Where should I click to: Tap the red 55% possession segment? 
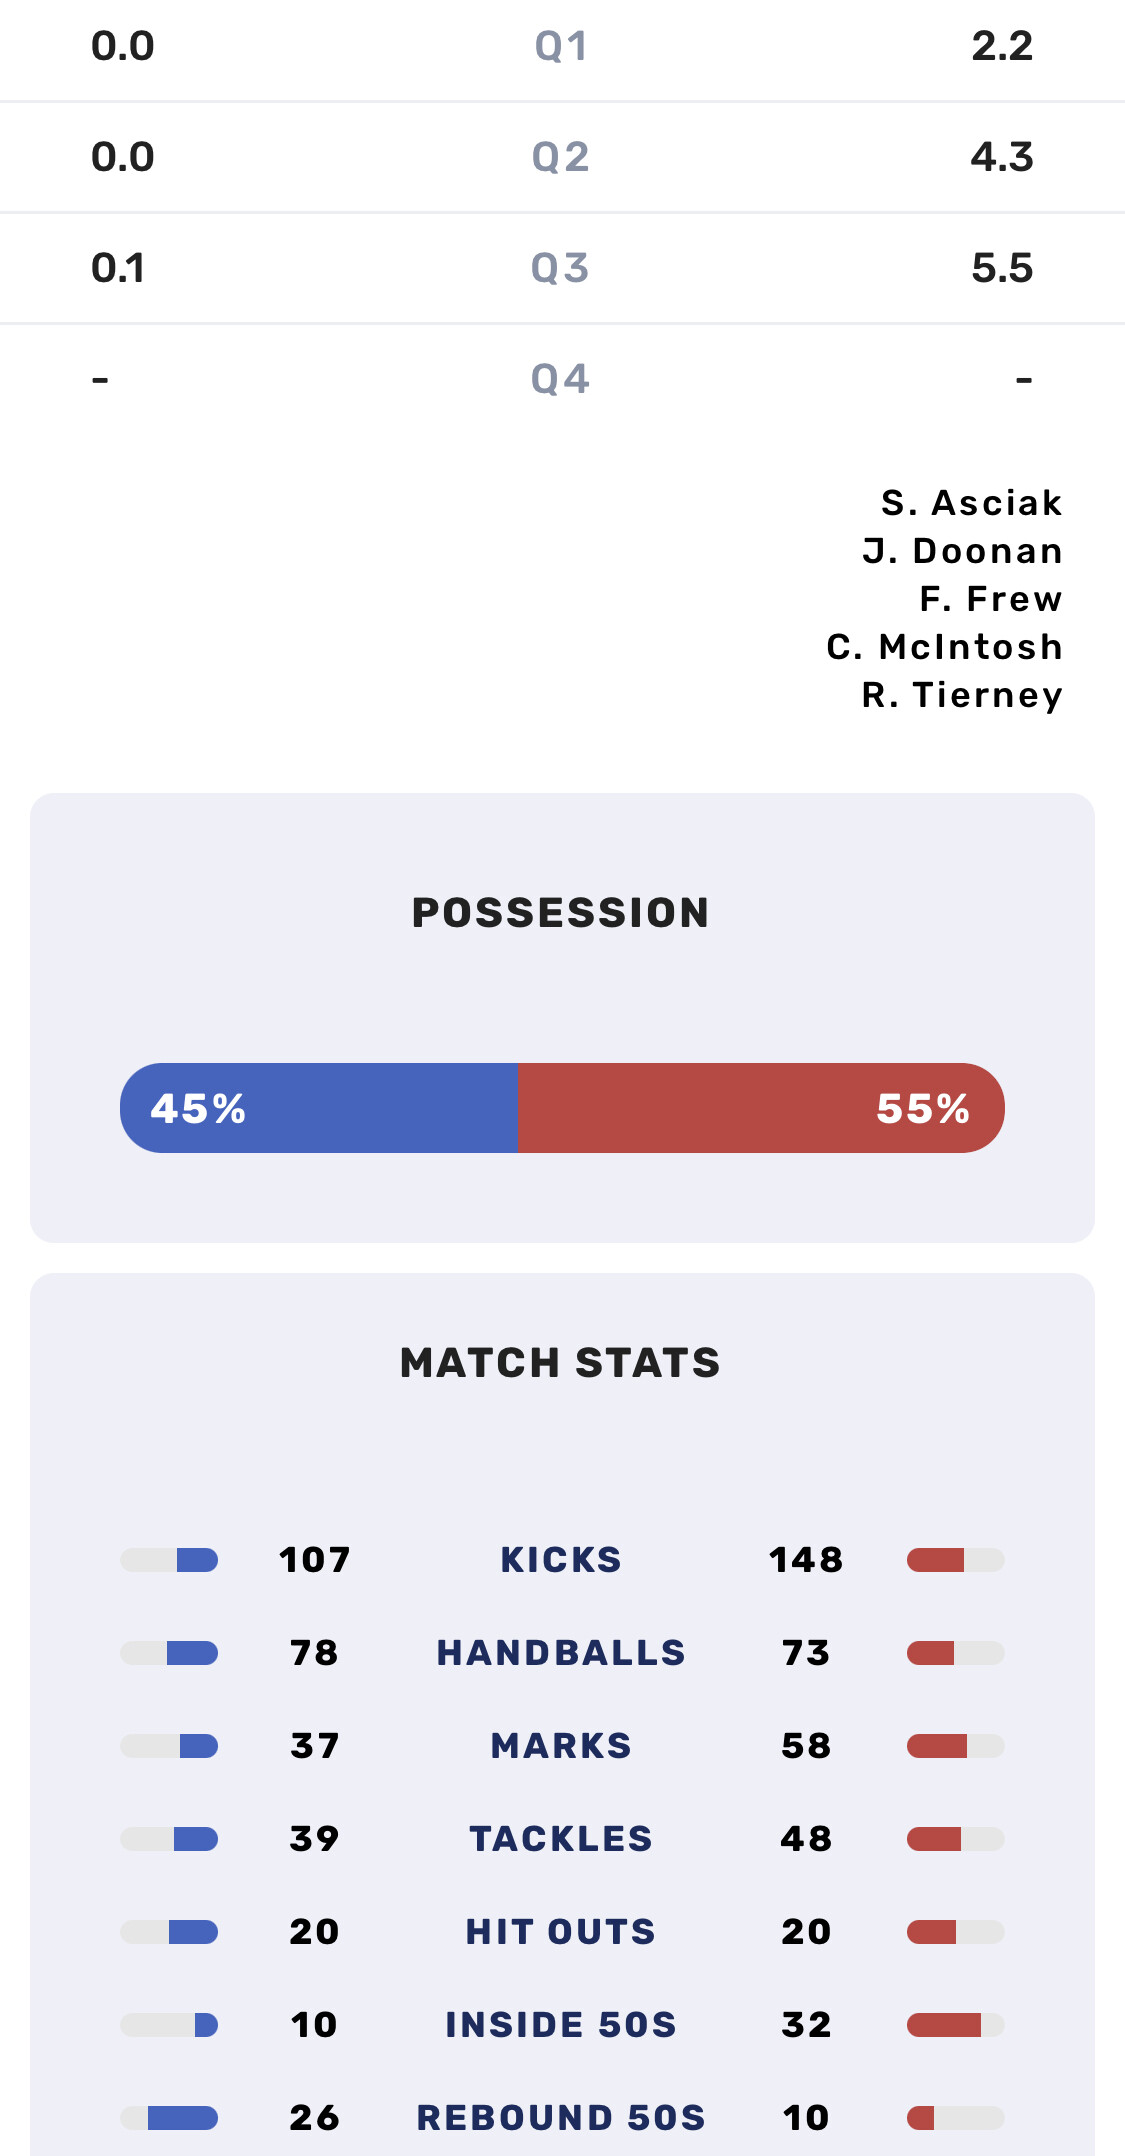[760, 1108]
